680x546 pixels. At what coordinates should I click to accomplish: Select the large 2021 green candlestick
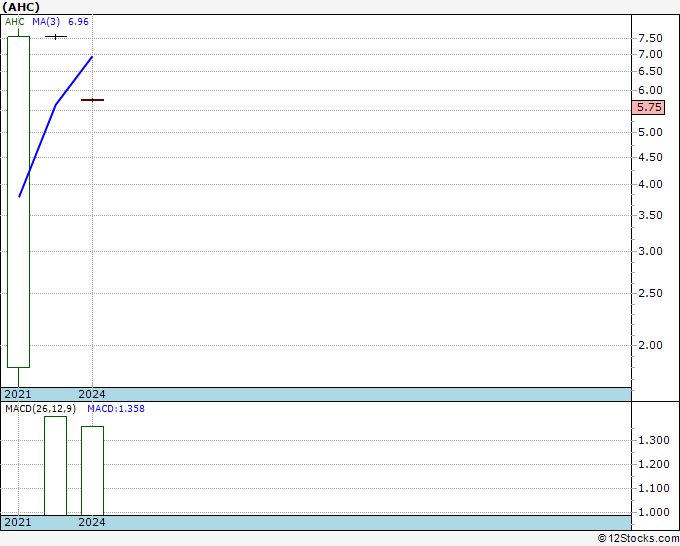(19, 202)
